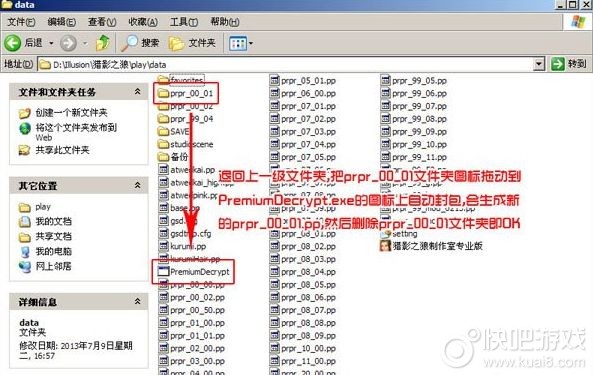
Task: Click the Back (后退) arrow icon
Action: [x=13, y=43]
